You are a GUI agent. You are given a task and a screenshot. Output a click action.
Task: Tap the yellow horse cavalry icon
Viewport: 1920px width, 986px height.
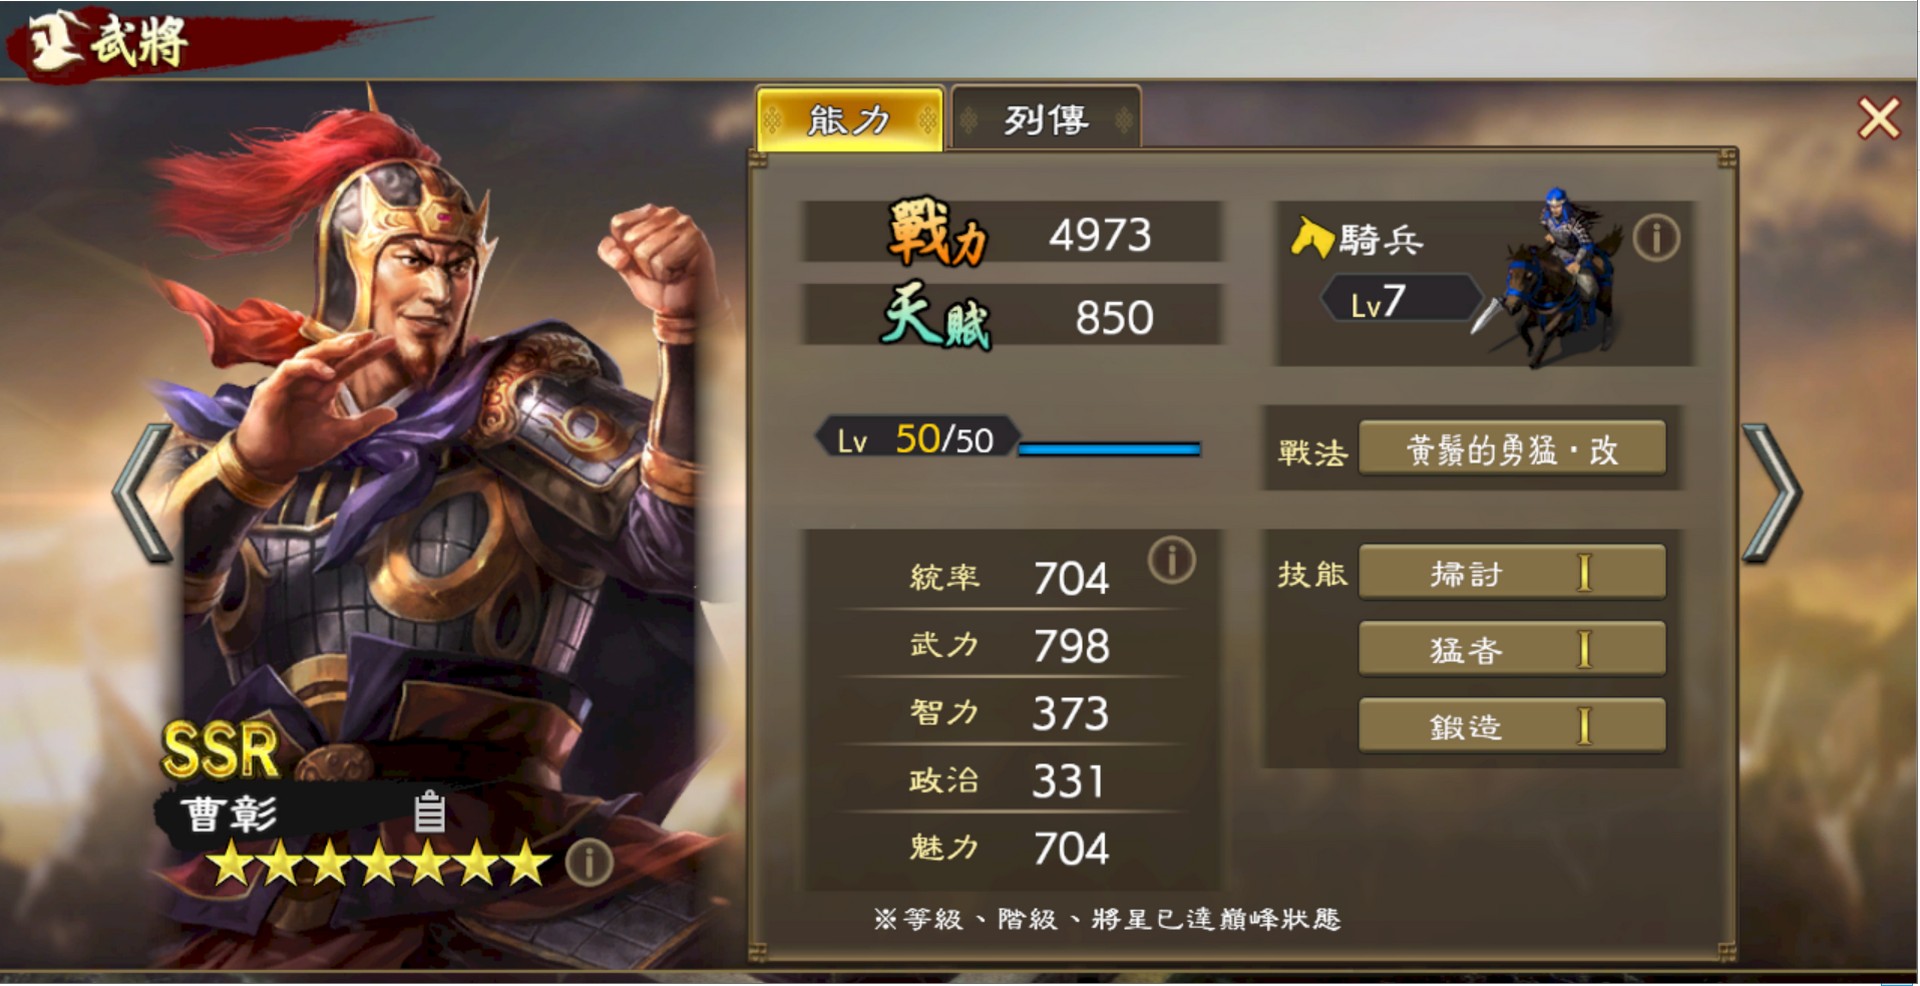coord(1311,238)
